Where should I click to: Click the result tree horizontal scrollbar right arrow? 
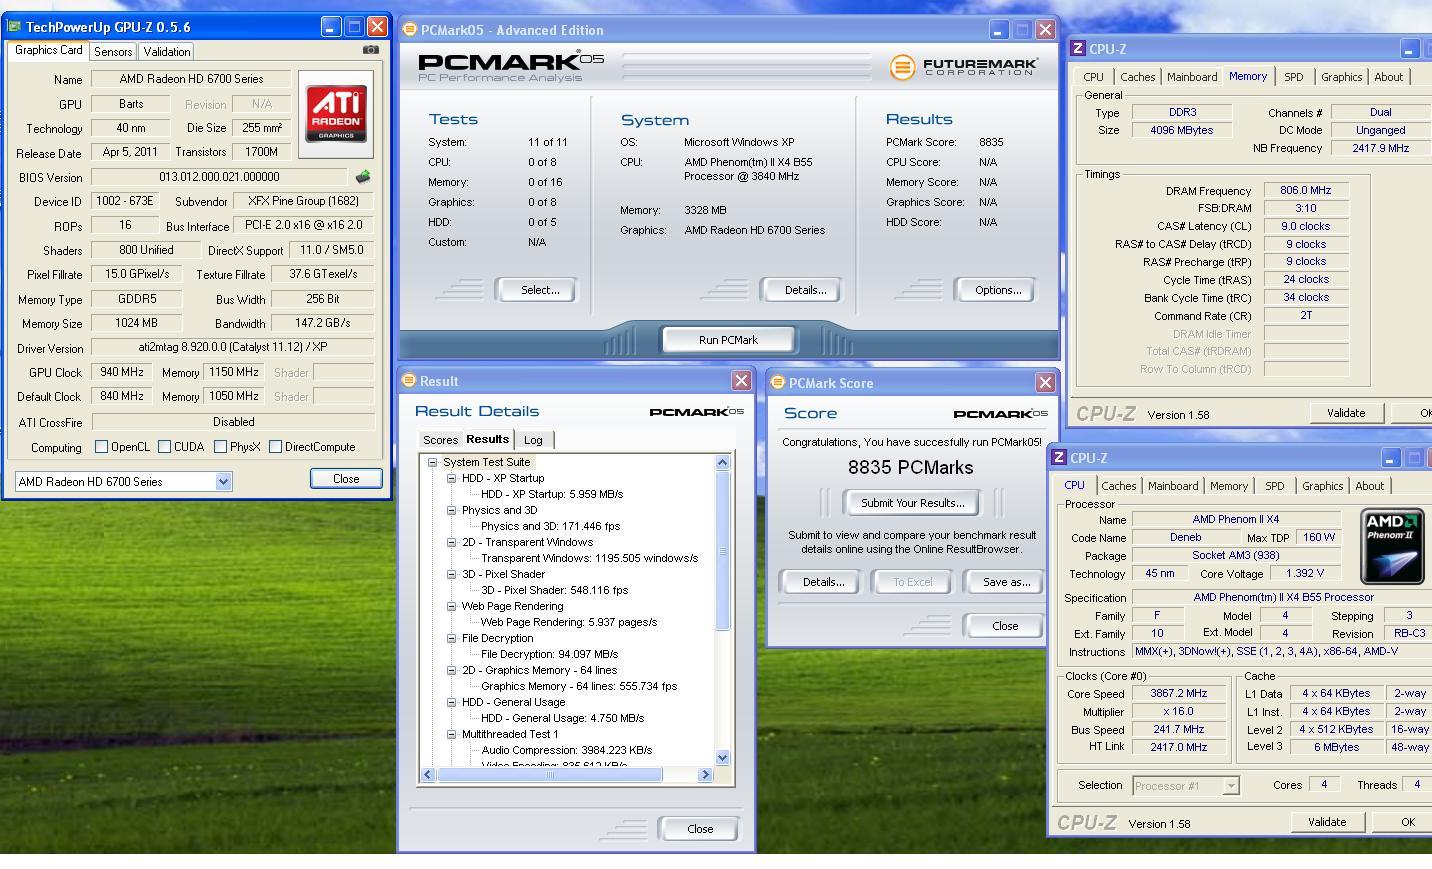tap(705, 775)
